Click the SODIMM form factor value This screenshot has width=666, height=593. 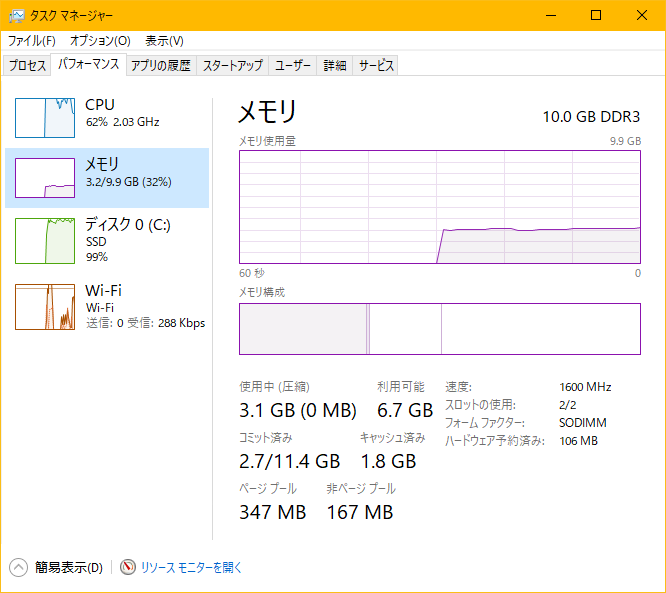point(583,423)
